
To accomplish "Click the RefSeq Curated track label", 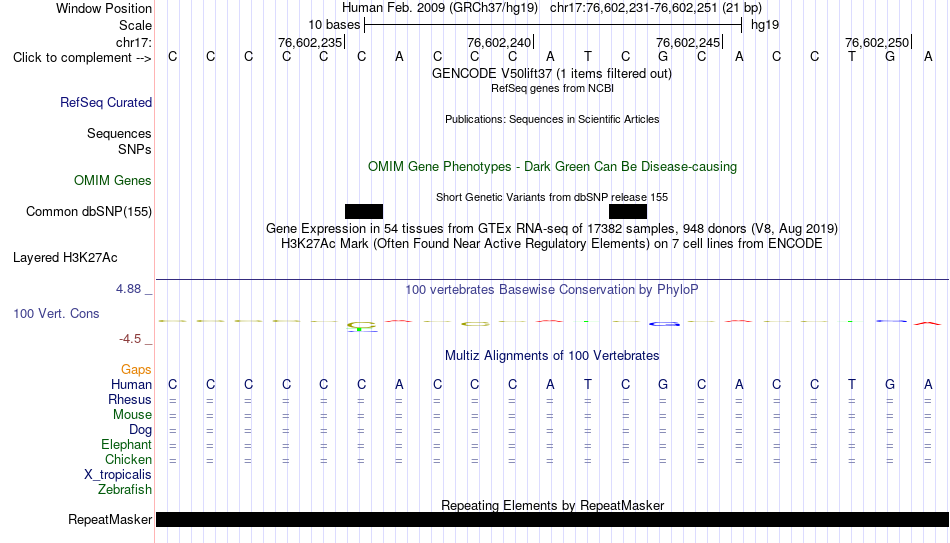I will (106, 102).
